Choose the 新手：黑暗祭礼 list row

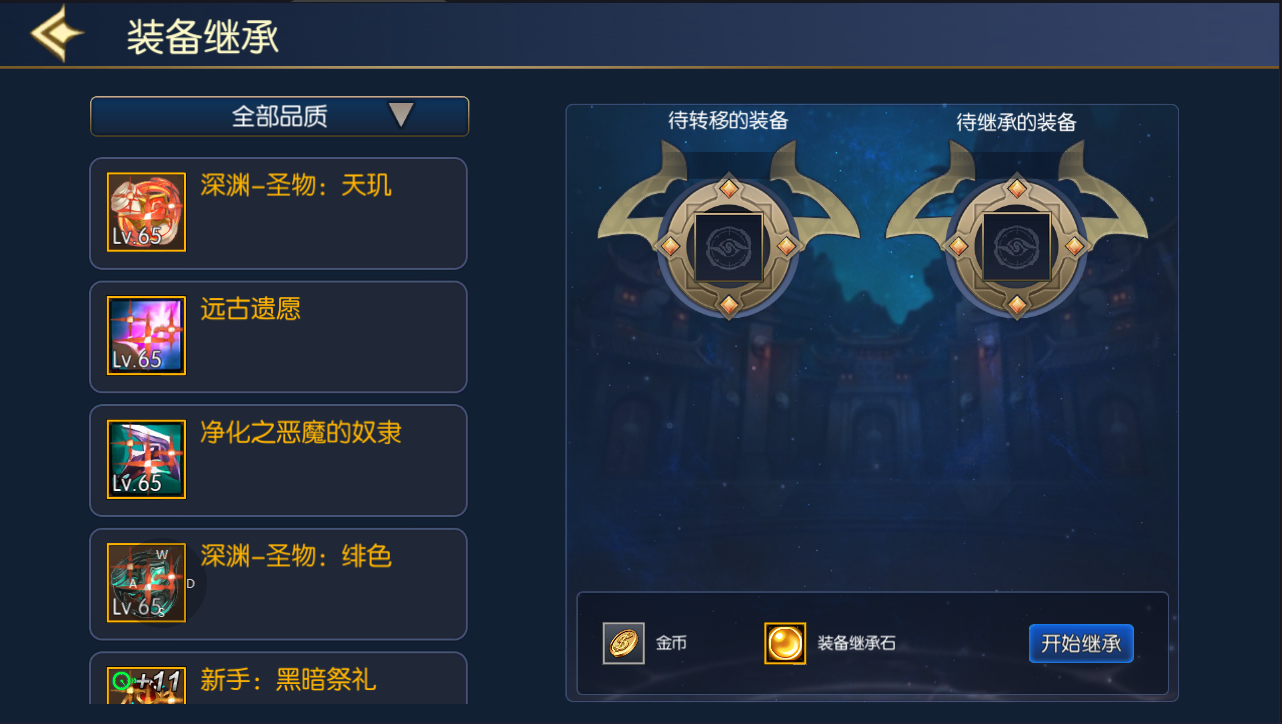(x=279, y=678)
